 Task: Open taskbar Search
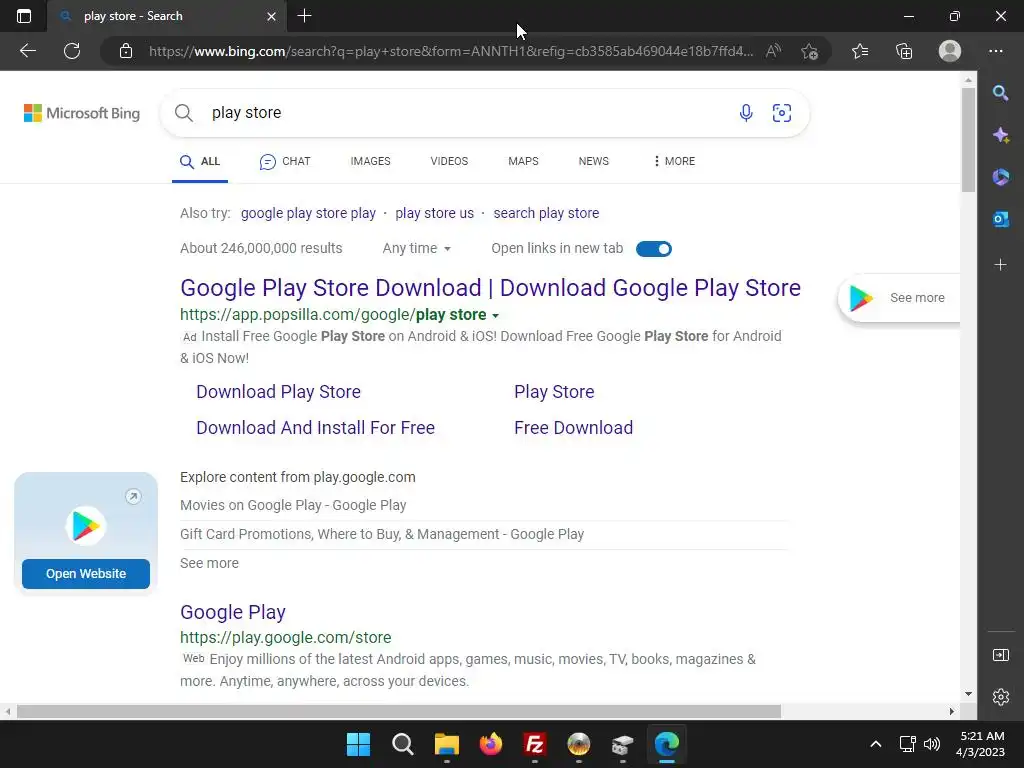403,744
